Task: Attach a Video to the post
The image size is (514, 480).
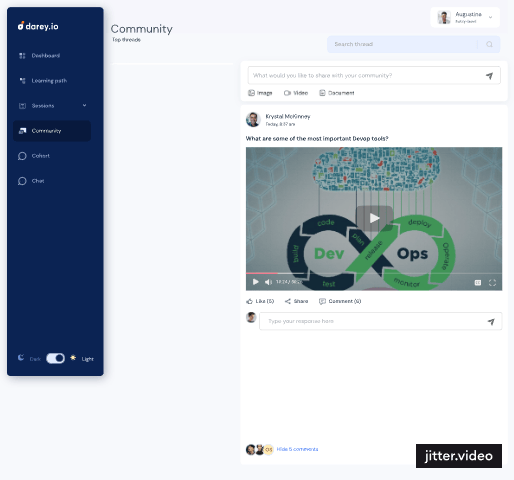Action: pyautogui.click(x=296, y=93)
